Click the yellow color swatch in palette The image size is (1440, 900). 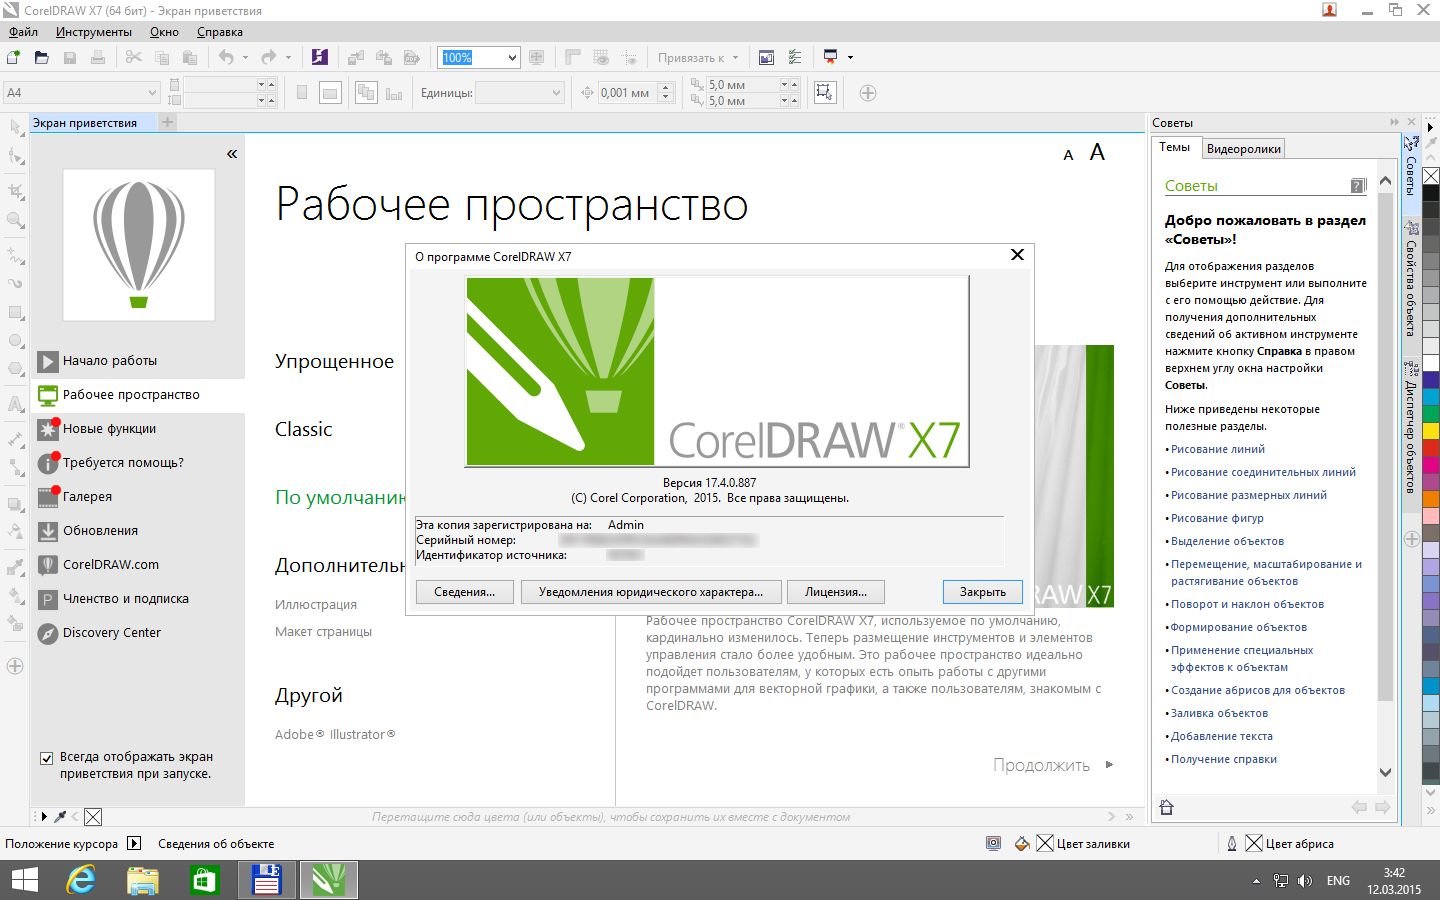[x=1431, y=431]
